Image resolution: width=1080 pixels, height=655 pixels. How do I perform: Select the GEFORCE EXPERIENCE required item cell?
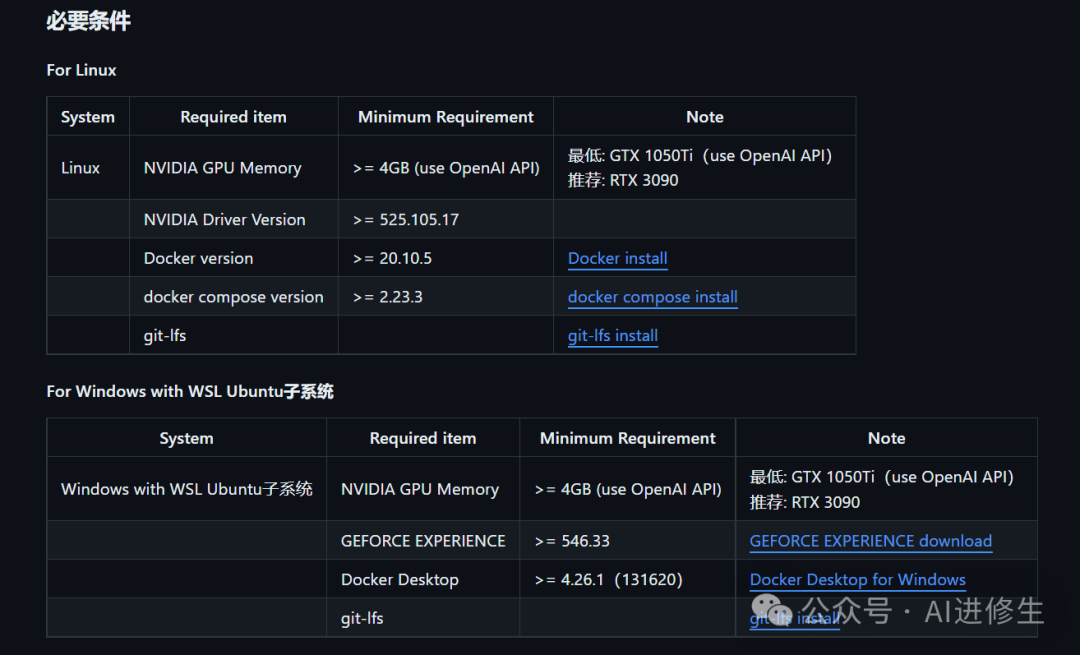pyautogui.click(x=423, y=541)
